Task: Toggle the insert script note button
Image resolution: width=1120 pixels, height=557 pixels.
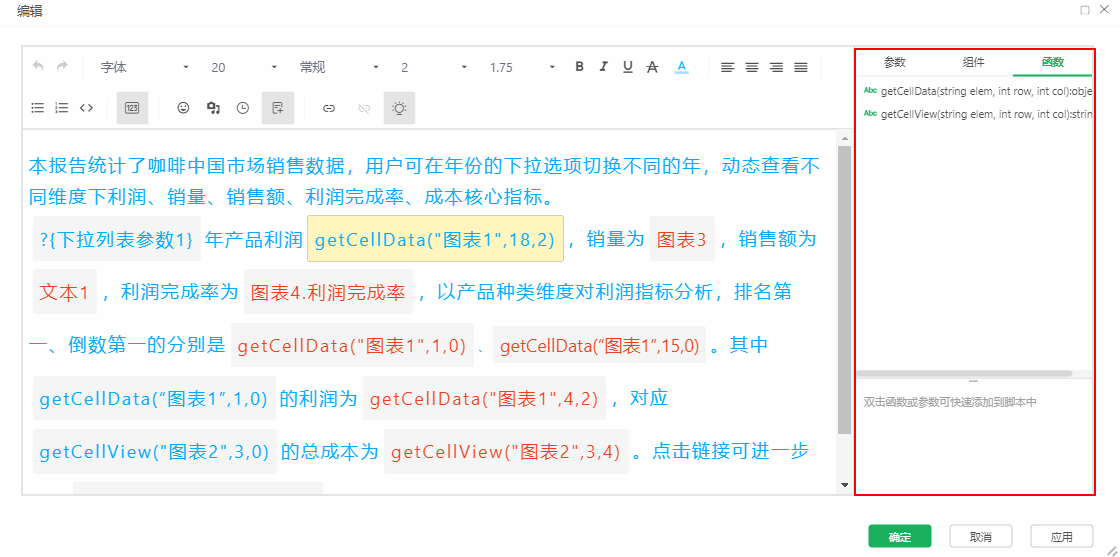Action: point(278,108)
